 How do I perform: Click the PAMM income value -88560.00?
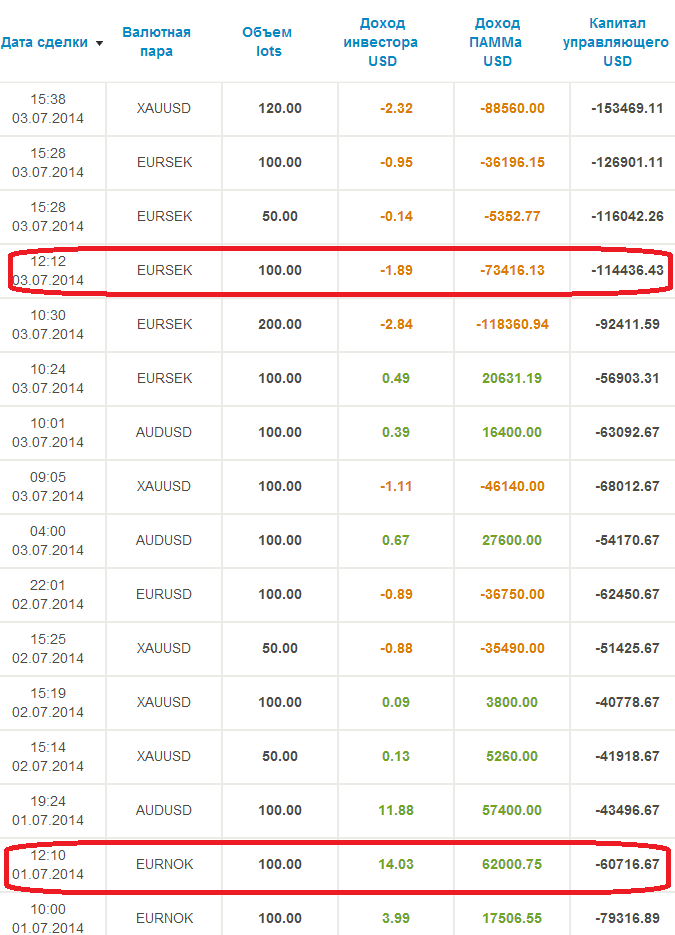click(510, 108)
